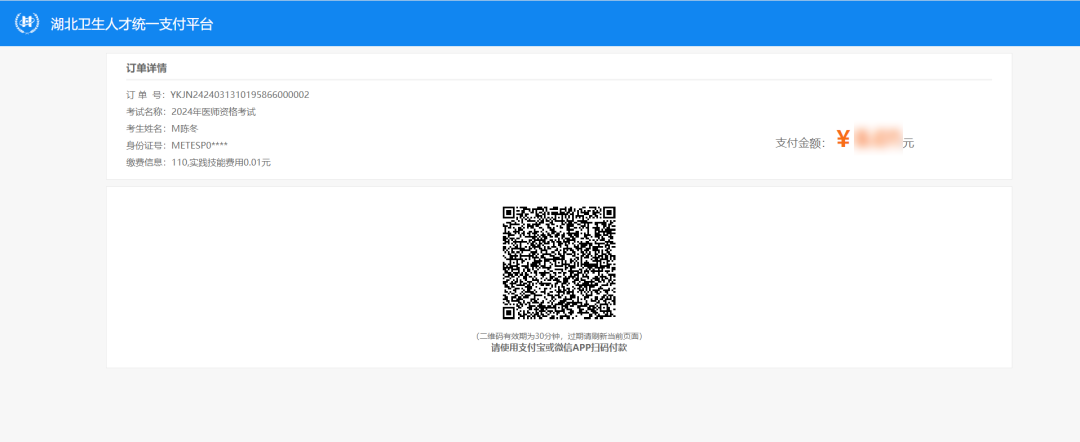1080x442 pixels.
Task: Click the 支付金额 label
Action: pyautogui.click(x=802, y=143)
